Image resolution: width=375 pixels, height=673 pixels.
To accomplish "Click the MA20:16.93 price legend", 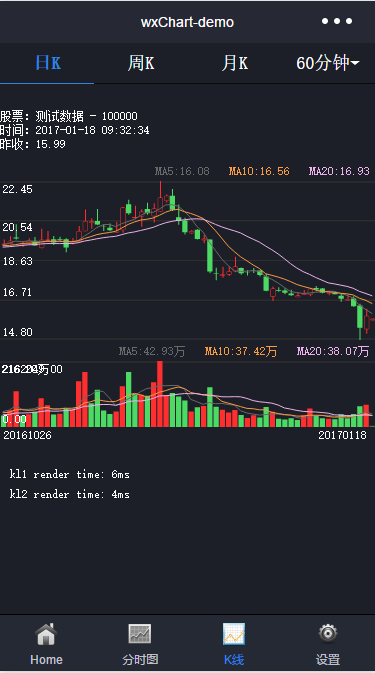I will tap(339, 171).
